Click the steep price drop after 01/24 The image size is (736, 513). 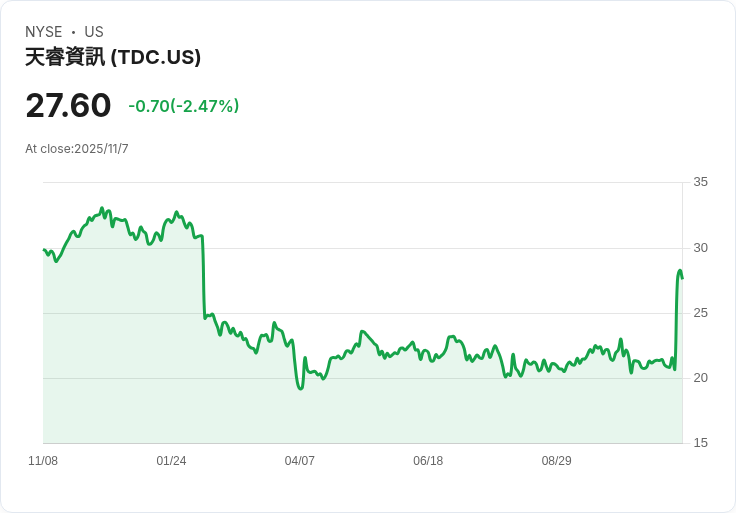pyautogui.click(x=203, y=278)
